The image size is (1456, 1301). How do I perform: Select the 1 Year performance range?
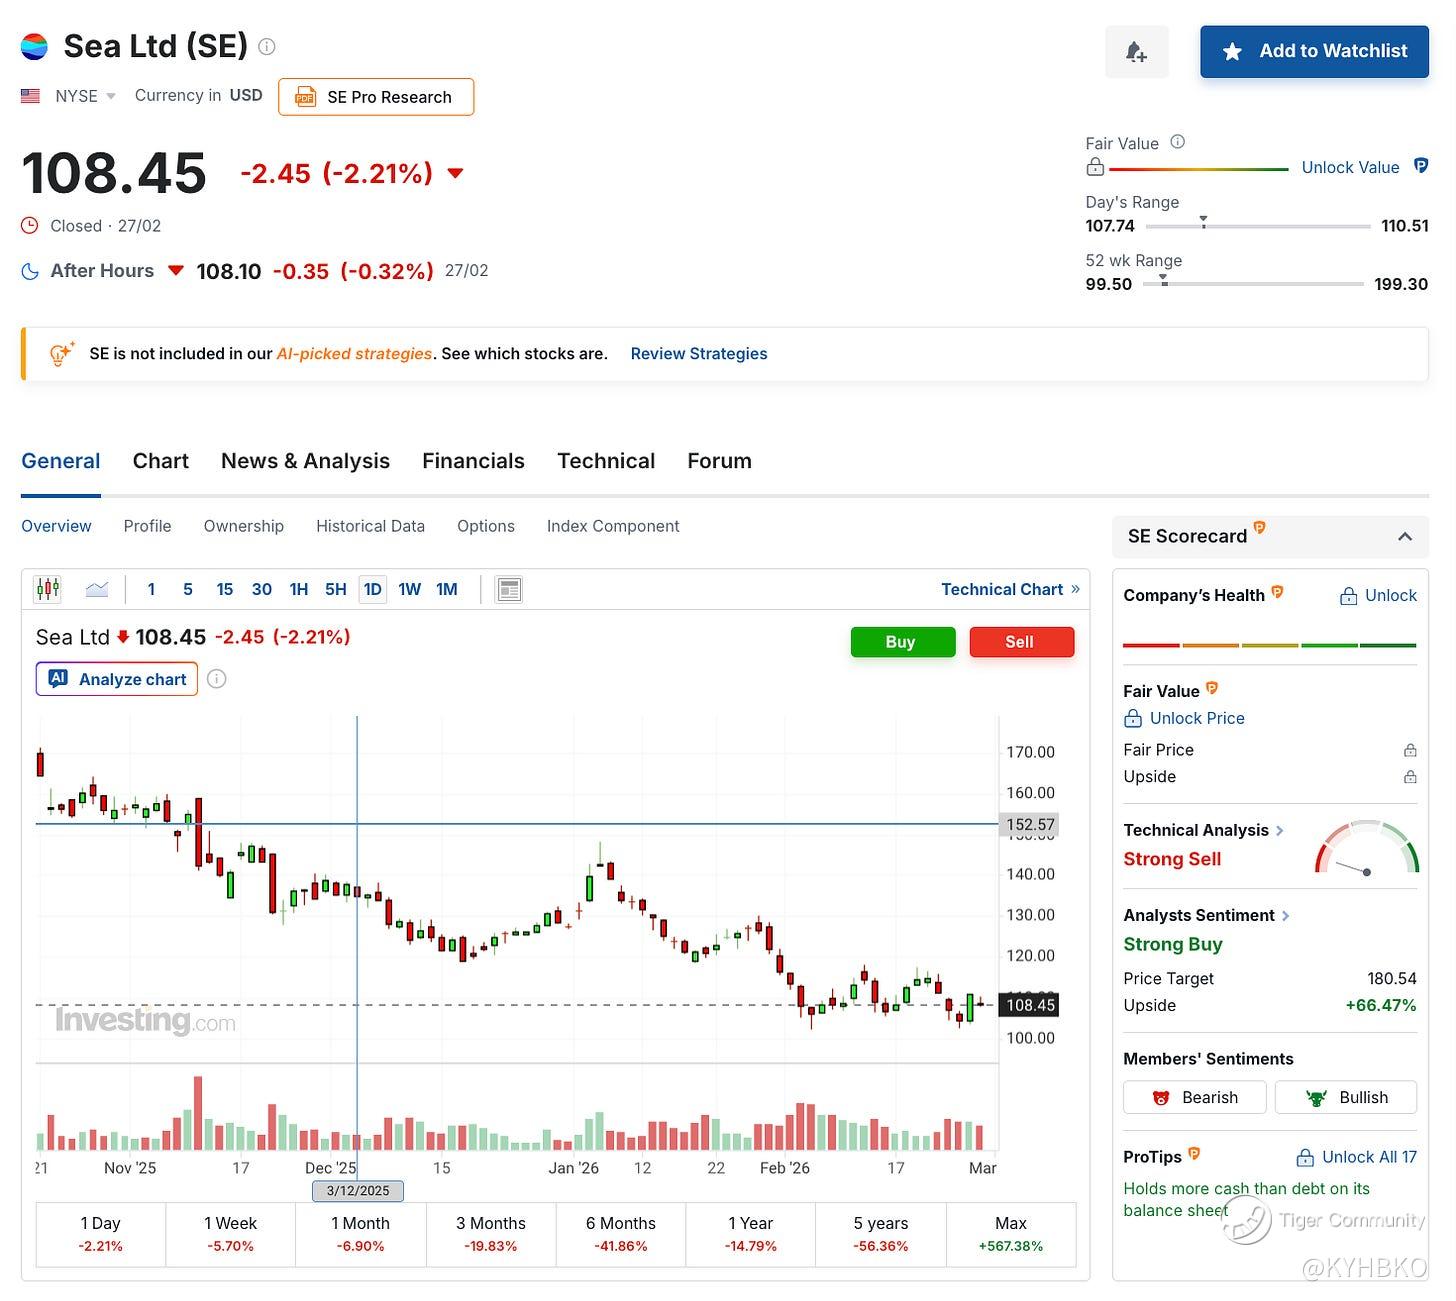(x=751, y=1234)
